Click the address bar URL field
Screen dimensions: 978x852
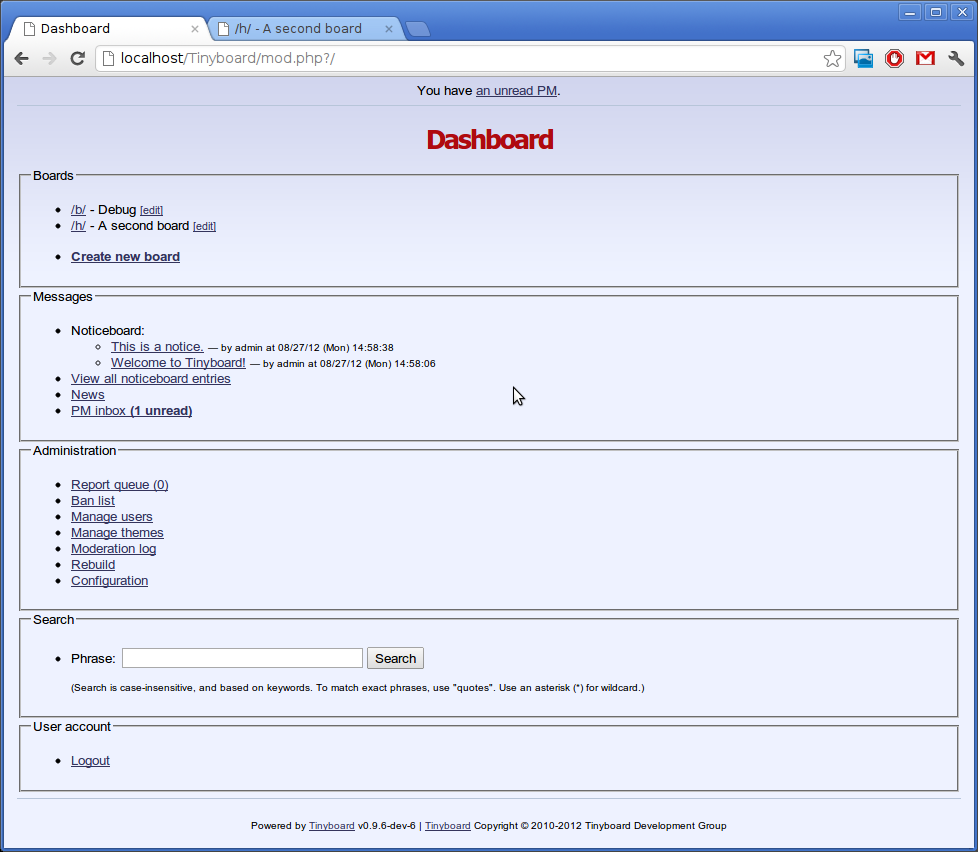[460, 59]
